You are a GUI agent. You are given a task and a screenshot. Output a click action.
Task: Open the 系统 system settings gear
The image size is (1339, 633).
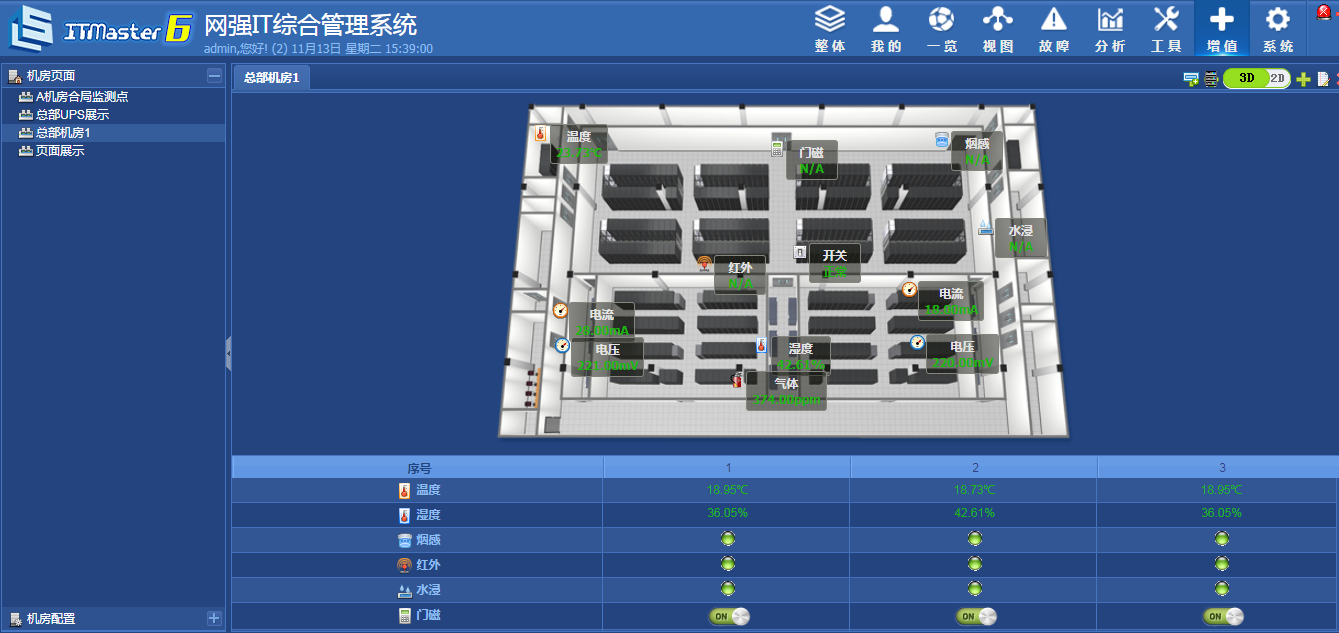[x=1277, y=29]
